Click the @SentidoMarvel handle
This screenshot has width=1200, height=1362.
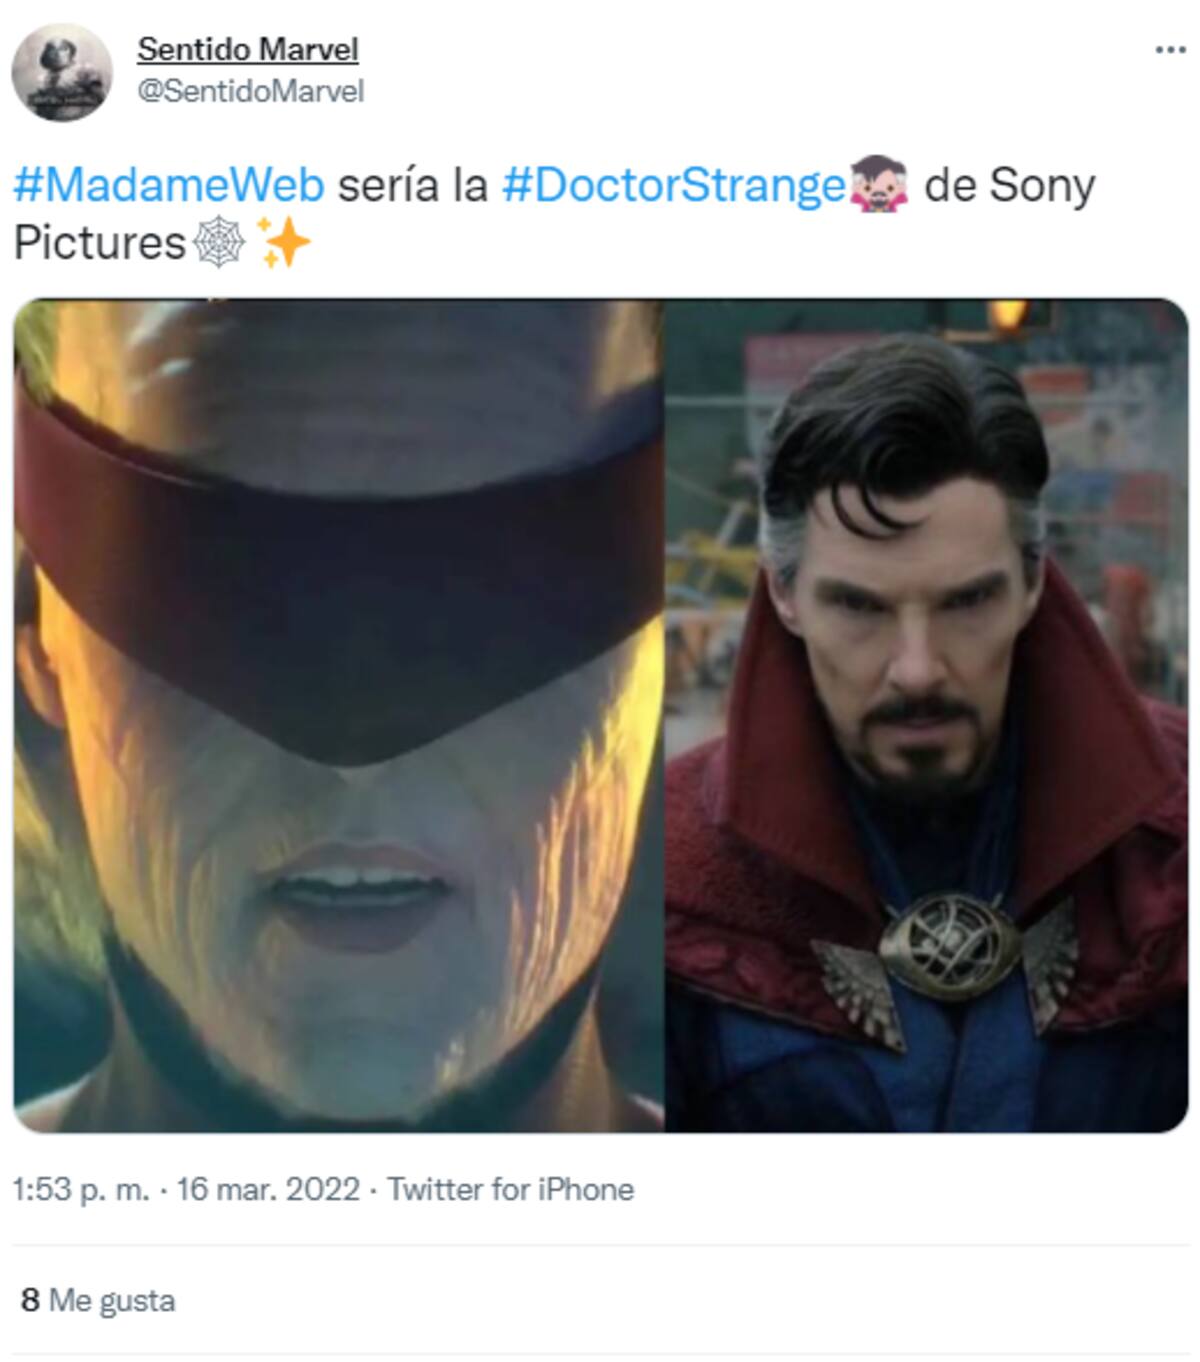pos(250,91)
